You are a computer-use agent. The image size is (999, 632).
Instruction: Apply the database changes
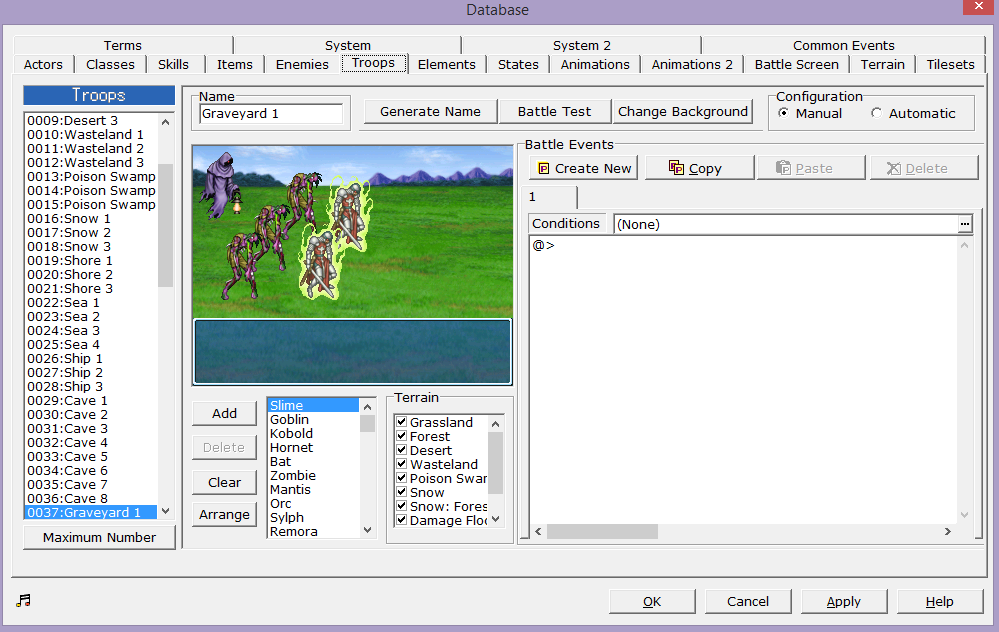[x=844, y=601]
